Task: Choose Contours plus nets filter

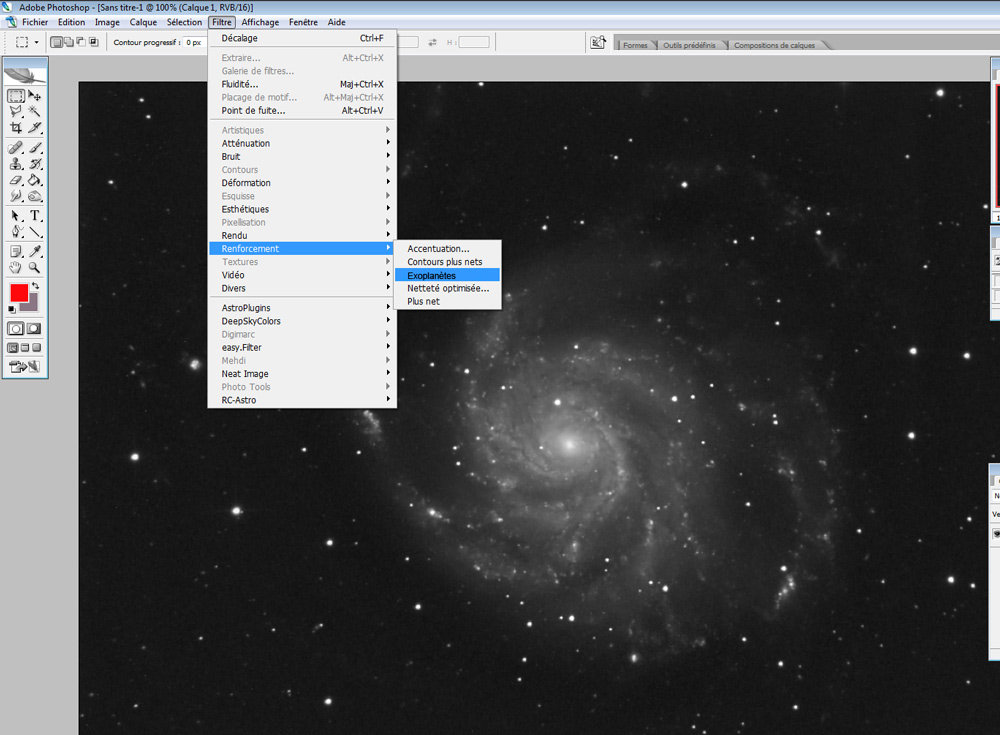Action: [447, 262]
